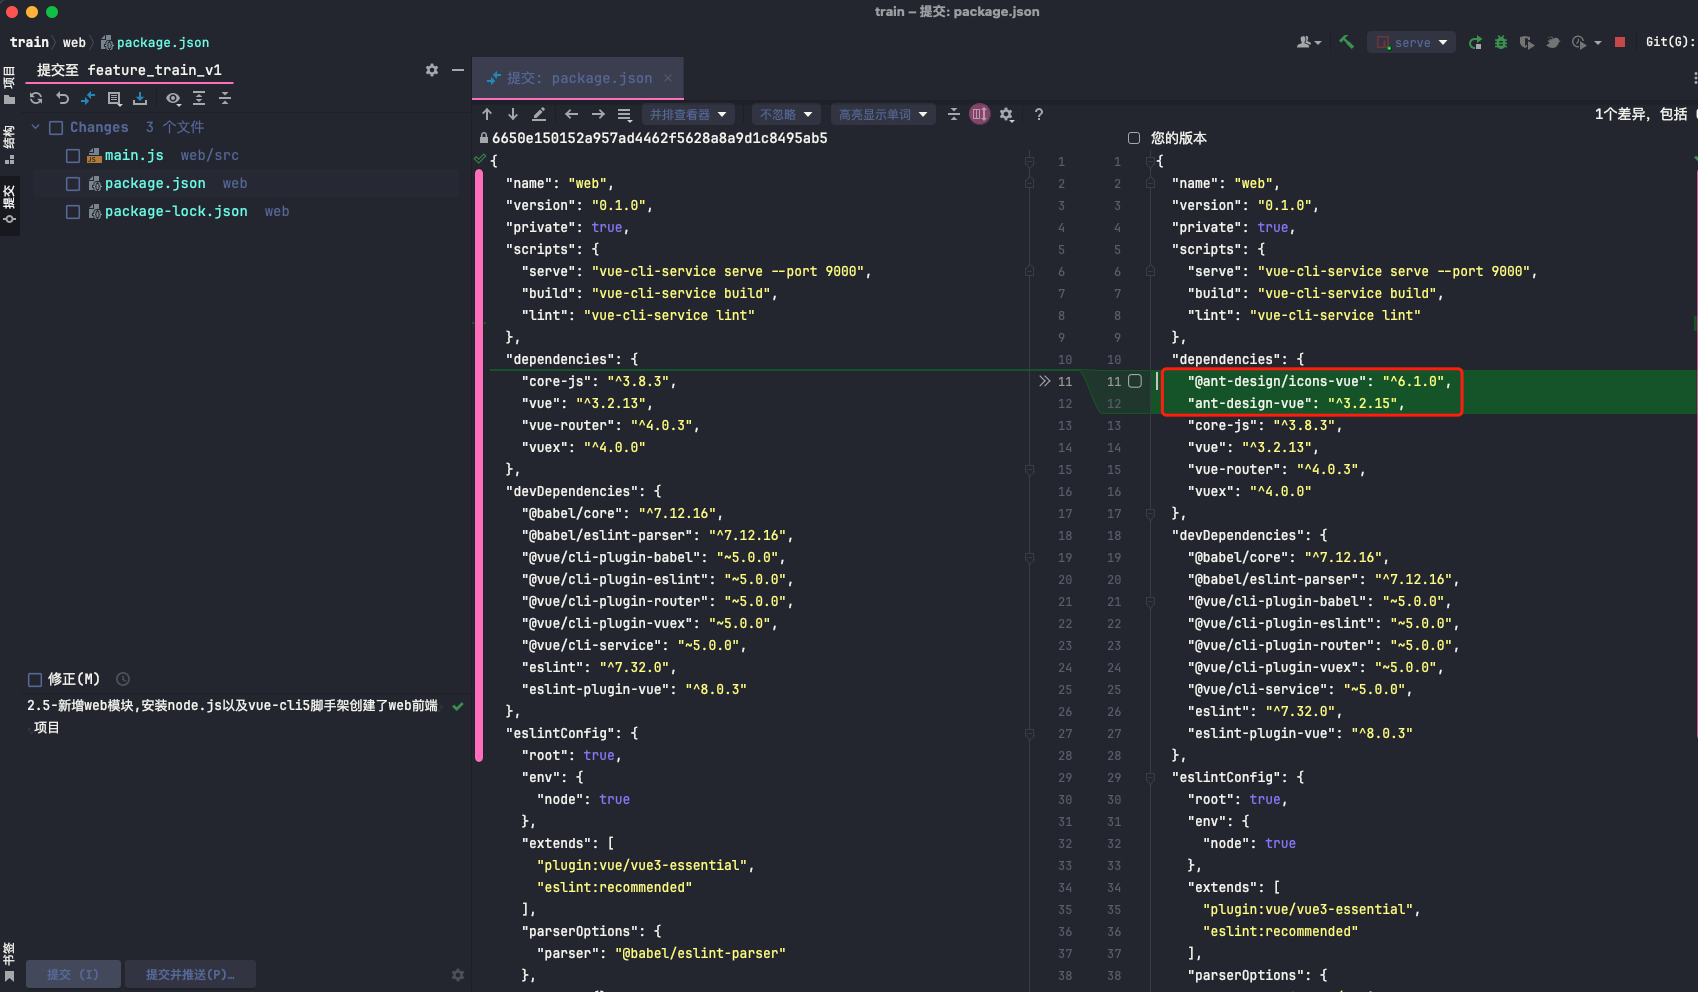The width and height of the screenshot is (1698, 992).
Task: Toggle synchronized scrolling in diff viewer
Action: point(980,114)
